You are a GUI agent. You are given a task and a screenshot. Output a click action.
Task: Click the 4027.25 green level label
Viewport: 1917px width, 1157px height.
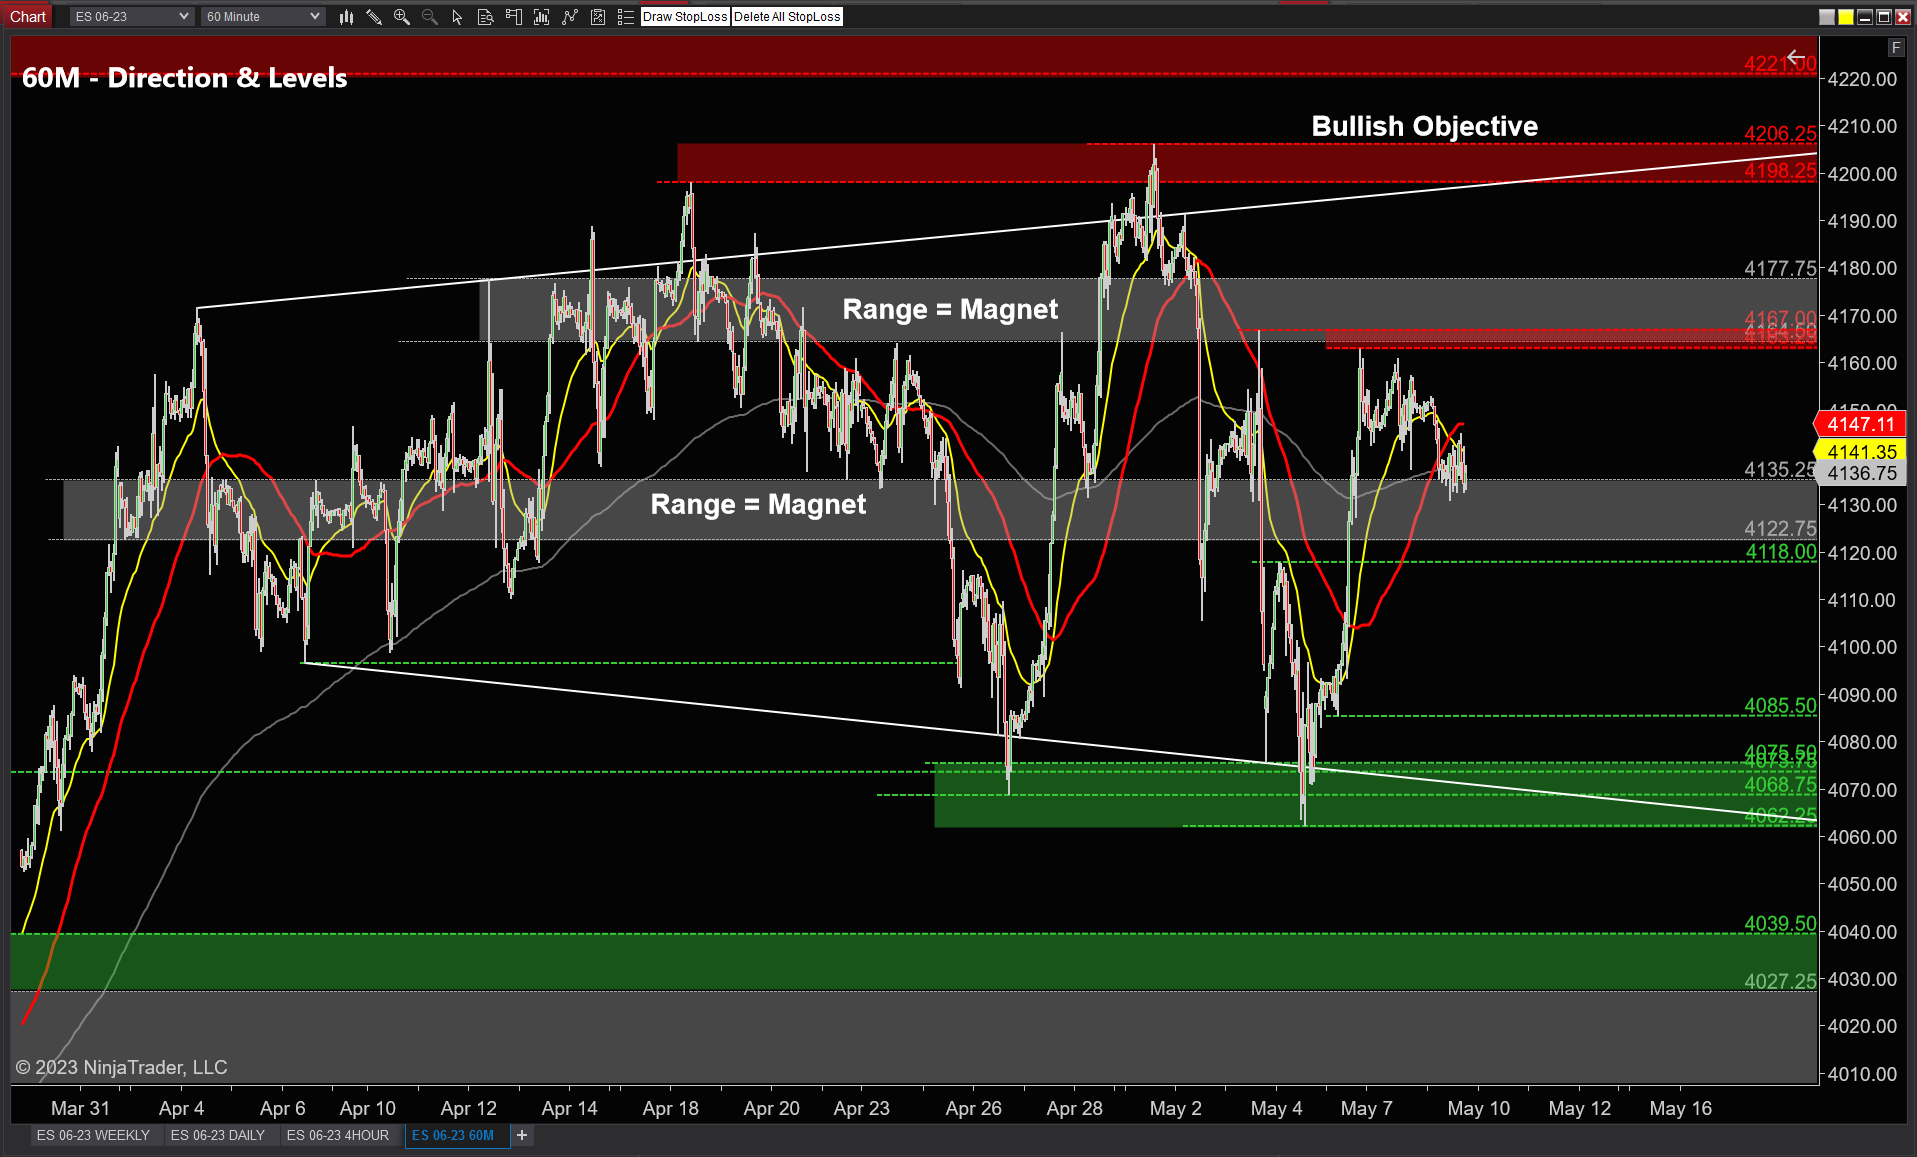click(x=1780, y=982)
